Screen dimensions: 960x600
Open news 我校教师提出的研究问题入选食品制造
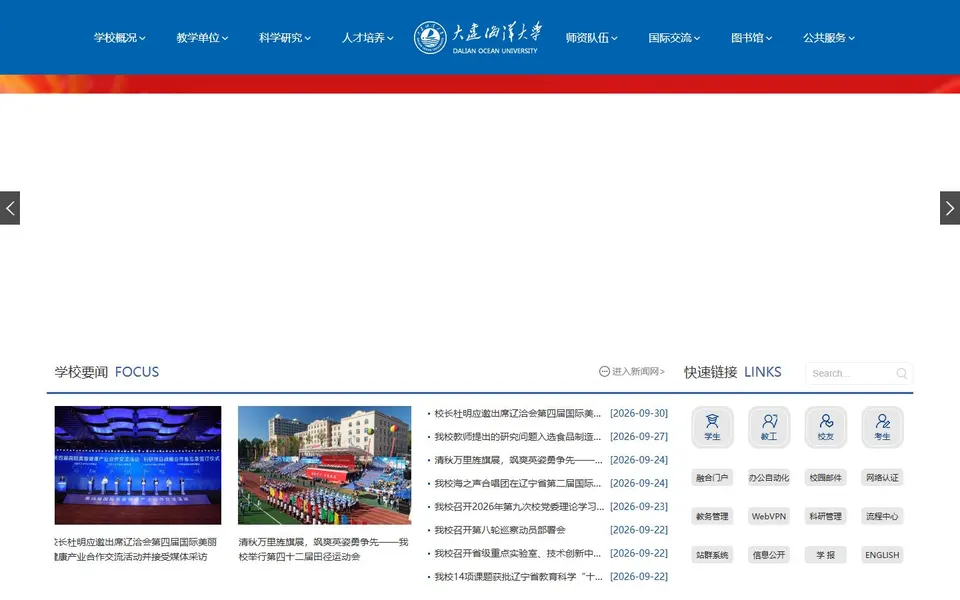point(517,437)
